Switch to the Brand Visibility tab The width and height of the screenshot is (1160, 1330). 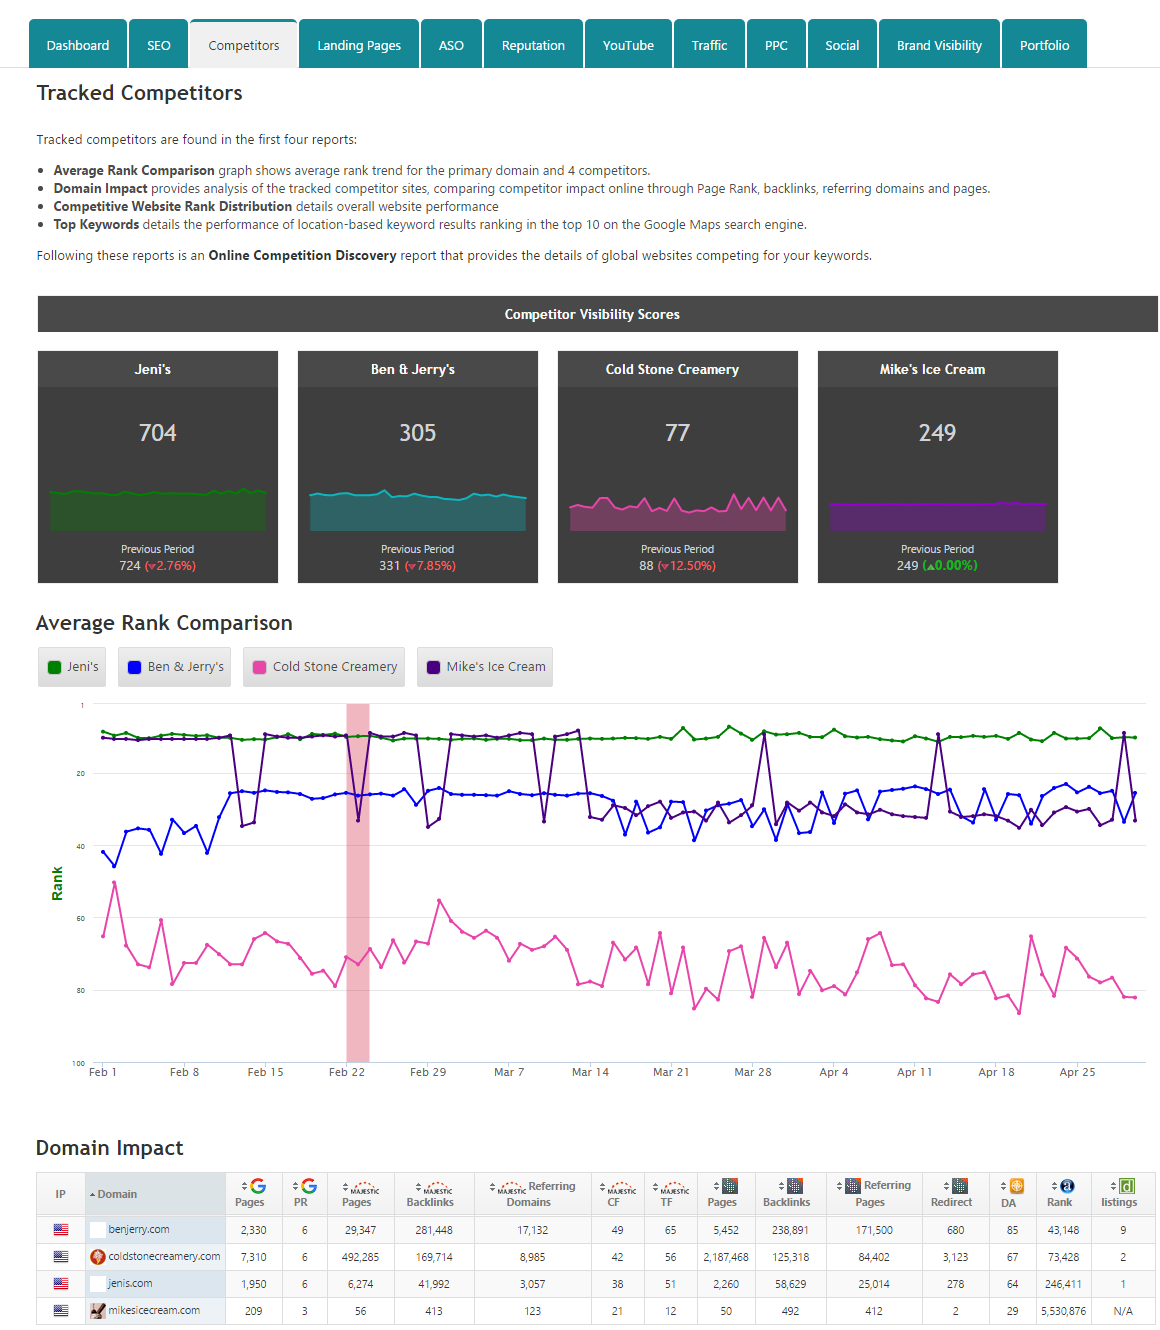click(939, 45)
